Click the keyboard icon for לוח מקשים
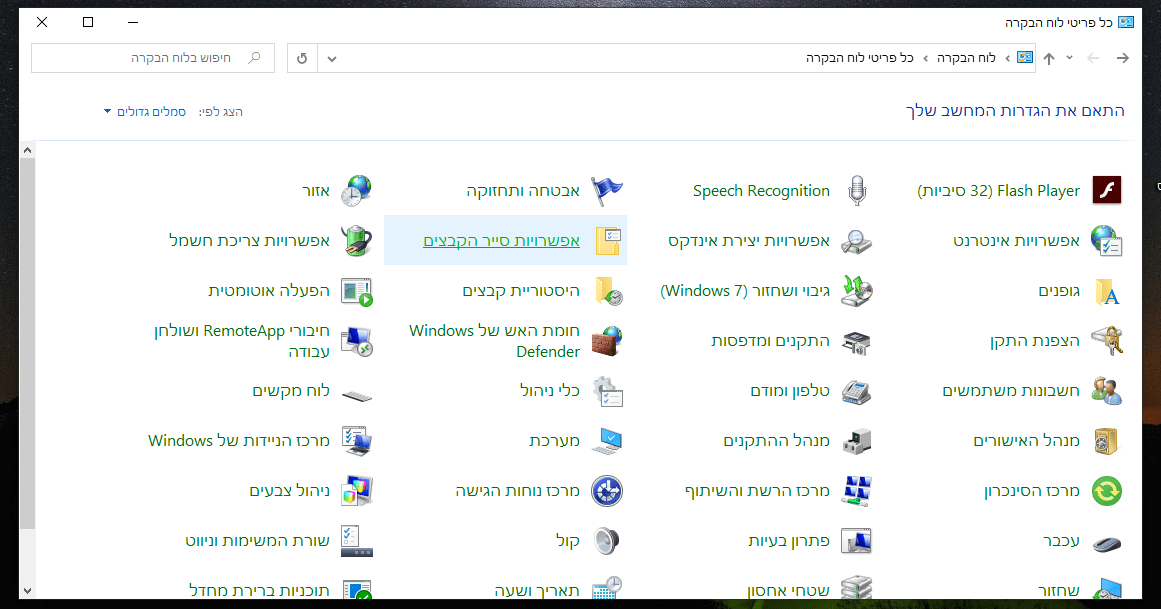The height and width of the screenshot is (609, 1161). pos(356,395)
